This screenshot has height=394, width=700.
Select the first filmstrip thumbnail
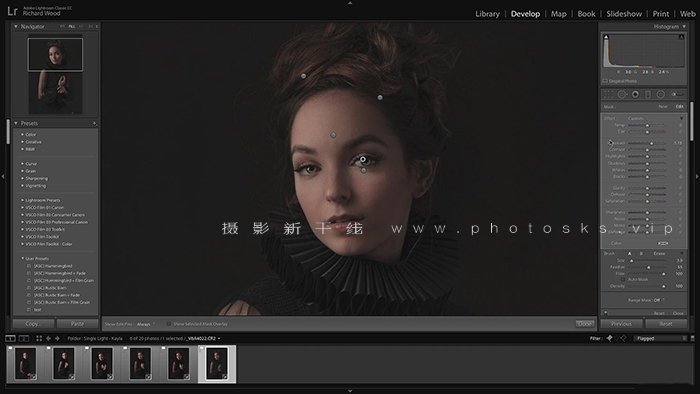tap(25, 364)
